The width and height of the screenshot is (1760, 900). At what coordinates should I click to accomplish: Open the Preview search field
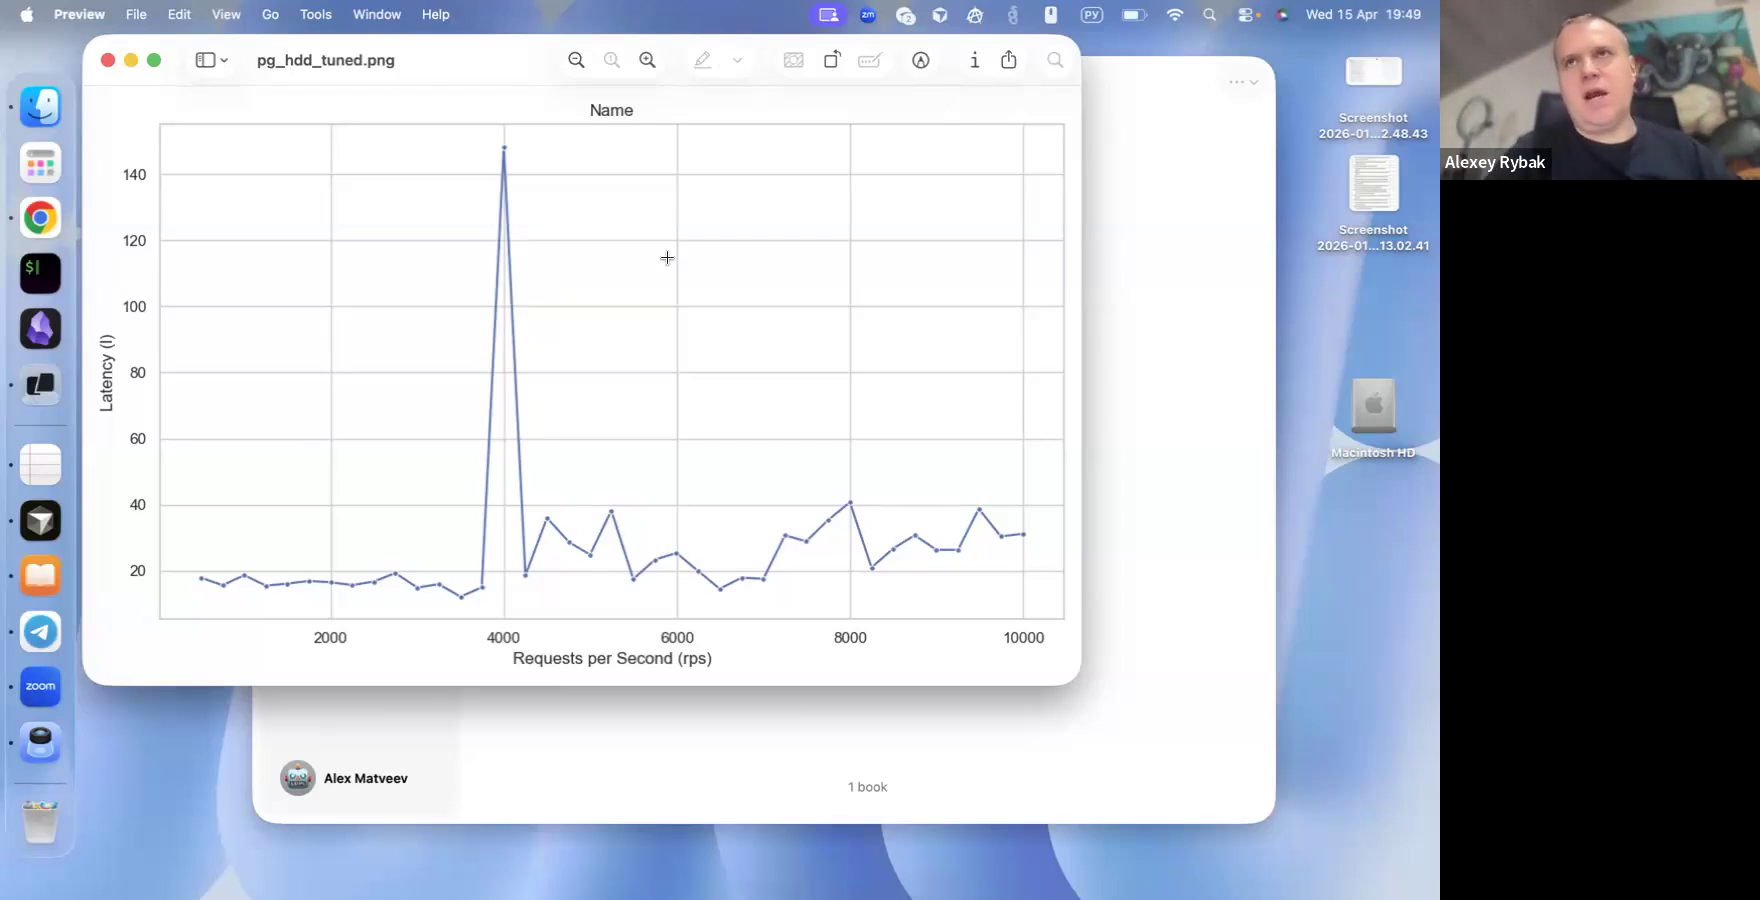tap(1055, 60)
